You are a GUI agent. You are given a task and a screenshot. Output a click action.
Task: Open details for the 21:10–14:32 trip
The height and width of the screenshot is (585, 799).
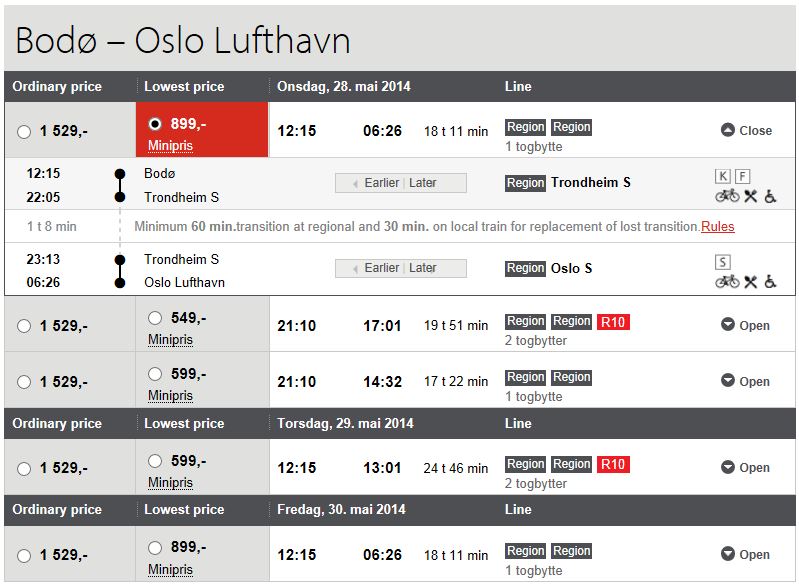click(745, 381)
